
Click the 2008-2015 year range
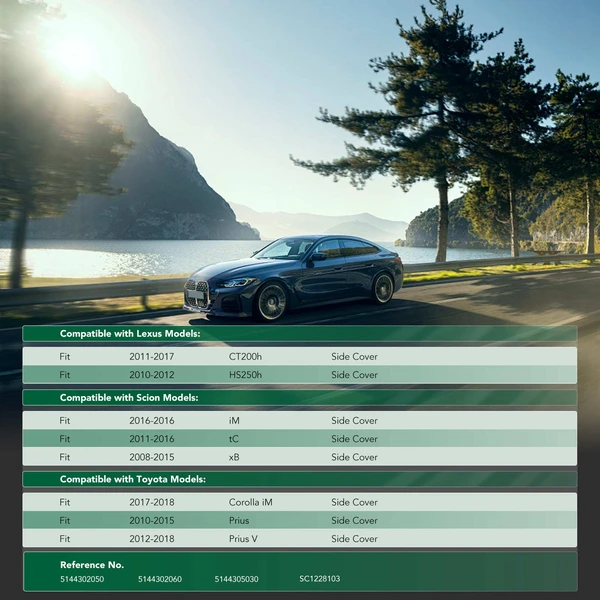[151, 457]
